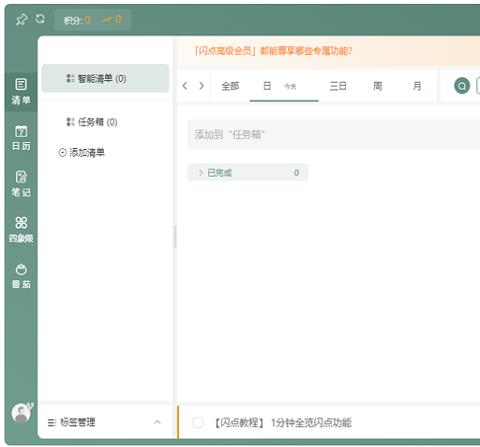Click the green search icon
Image resolution: width=480 pixels, height=447 pixels.
(462, 86)
